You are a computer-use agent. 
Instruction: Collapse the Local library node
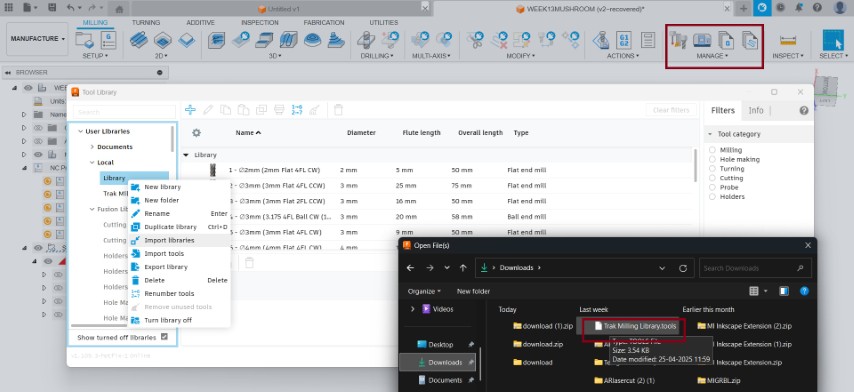(92, 162)
